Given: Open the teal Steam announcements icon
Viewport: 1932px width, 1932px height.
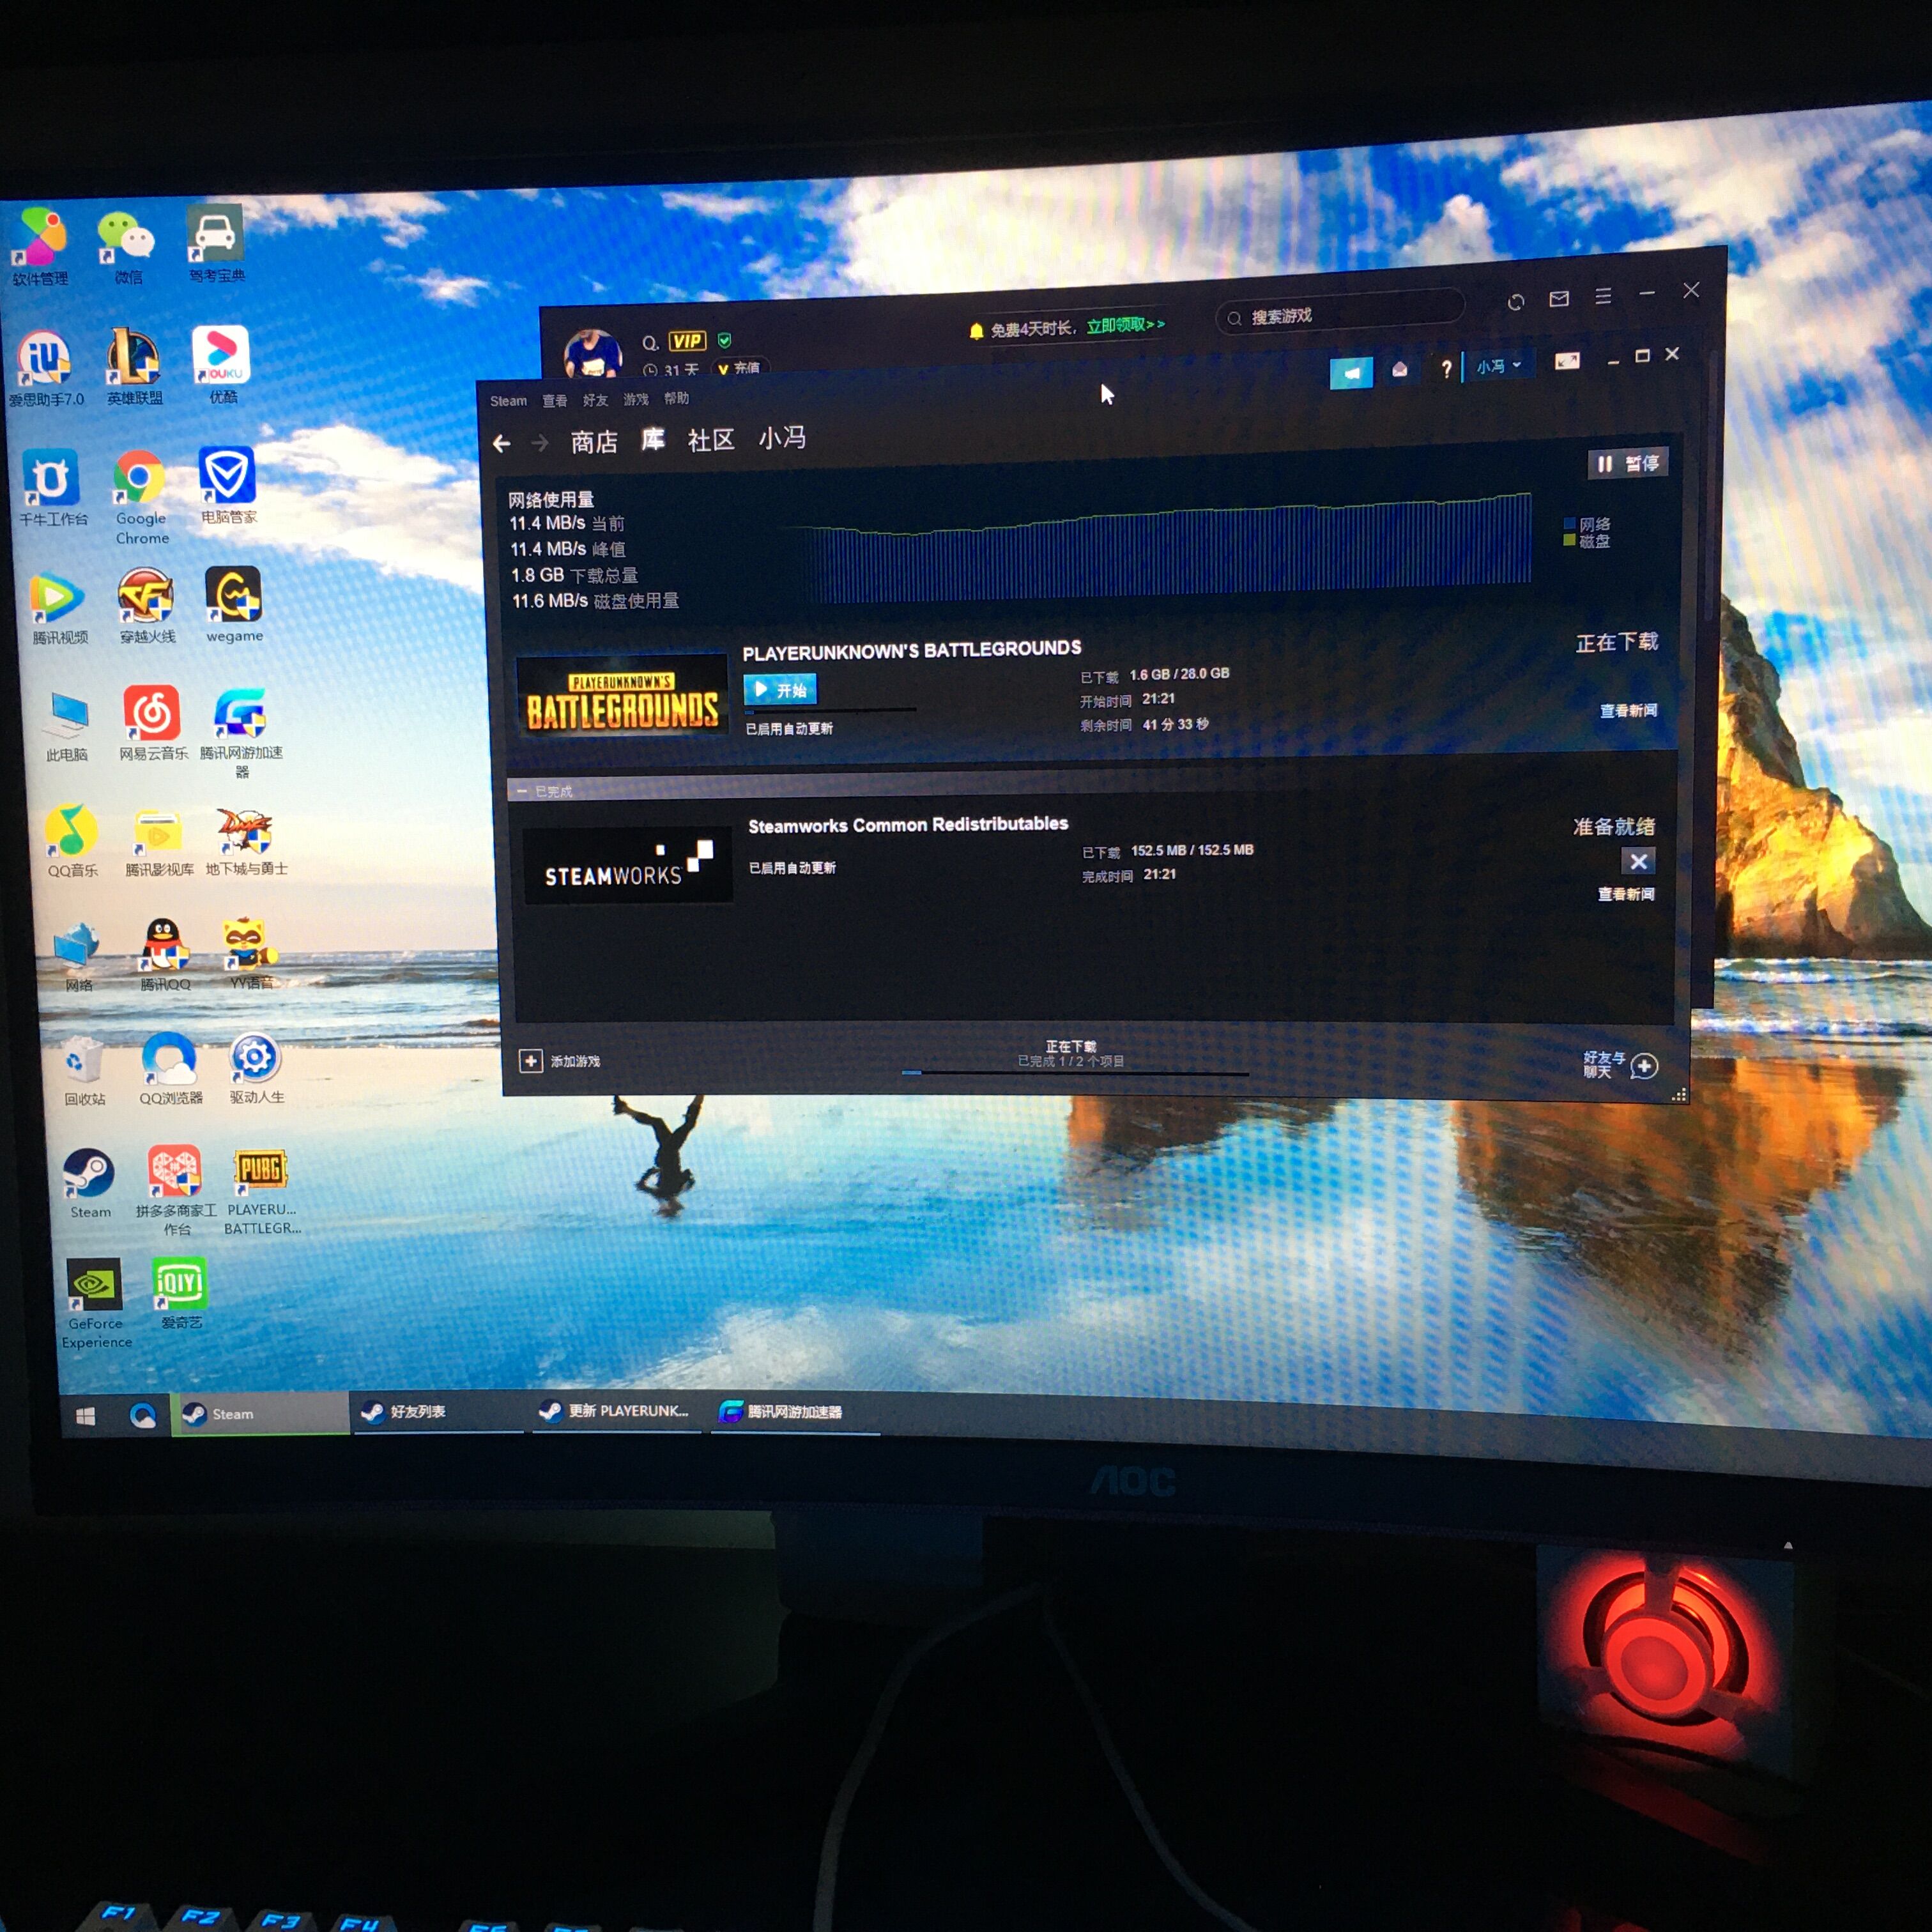Looking at the screenshot, I should coord(1351,373).
